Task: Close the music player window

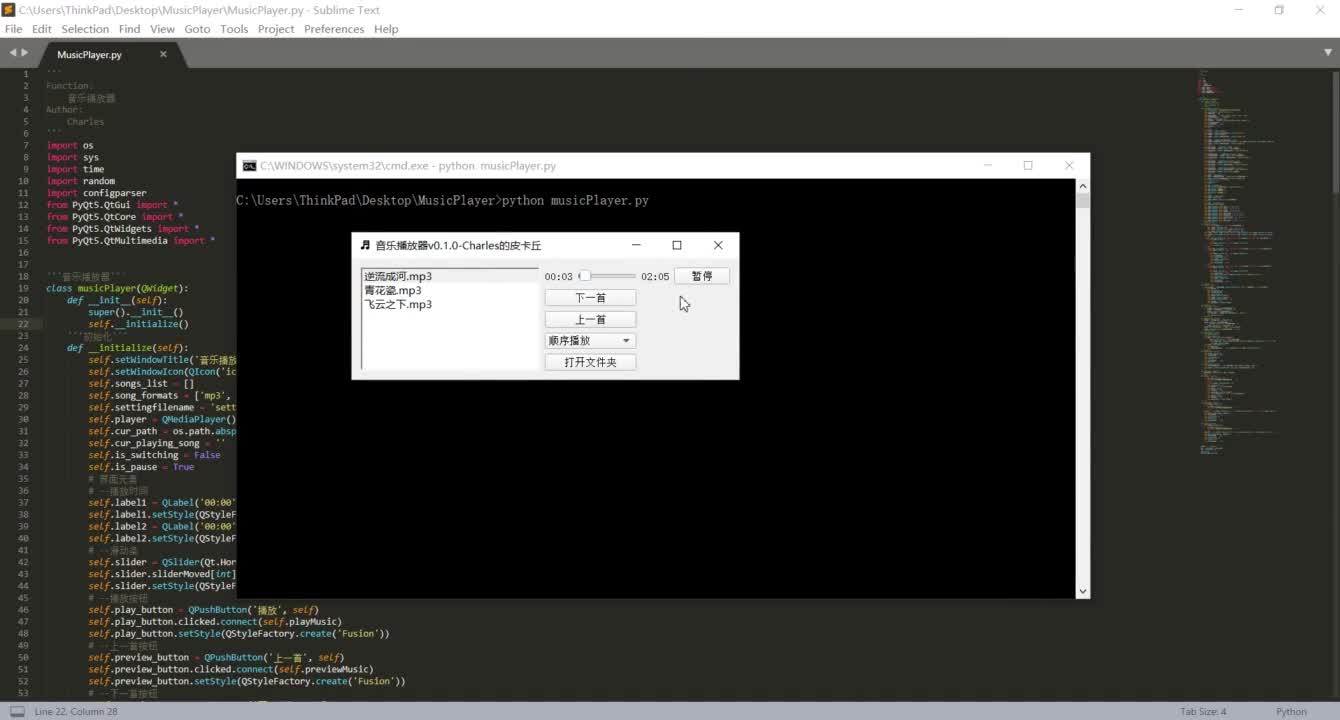Action: (x=718, y=245)
